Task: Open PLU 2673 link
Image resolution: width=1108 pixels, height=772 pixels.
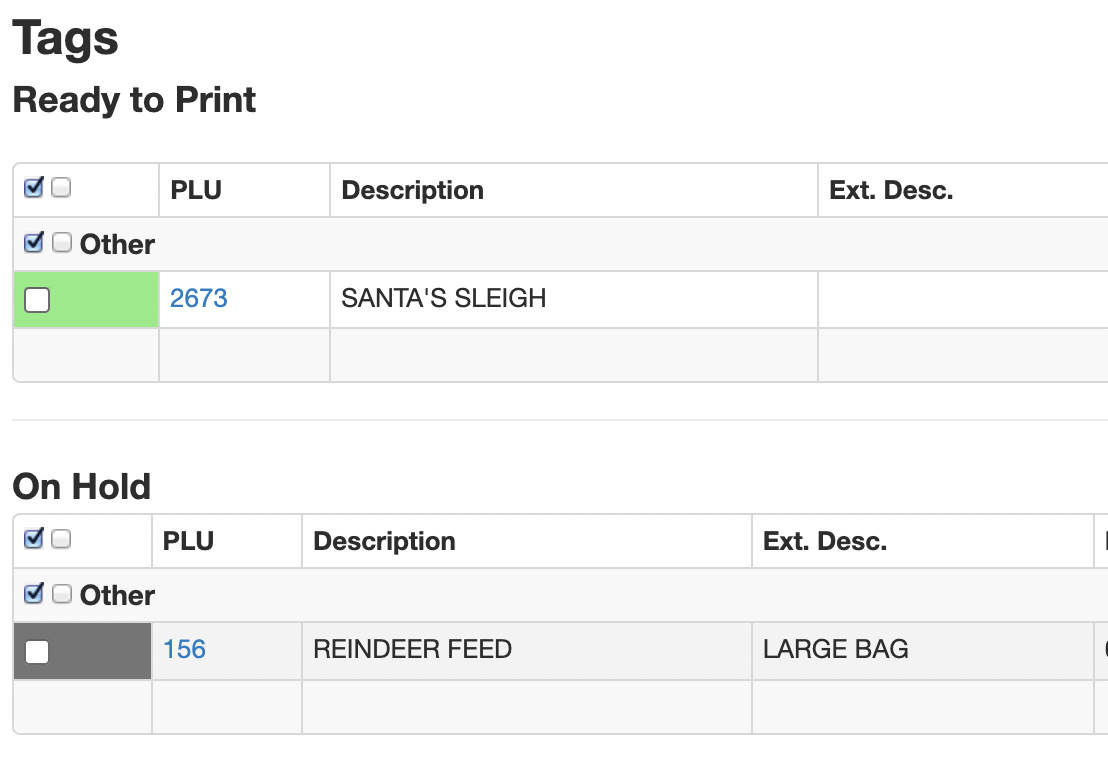Action: click(198, 298)
